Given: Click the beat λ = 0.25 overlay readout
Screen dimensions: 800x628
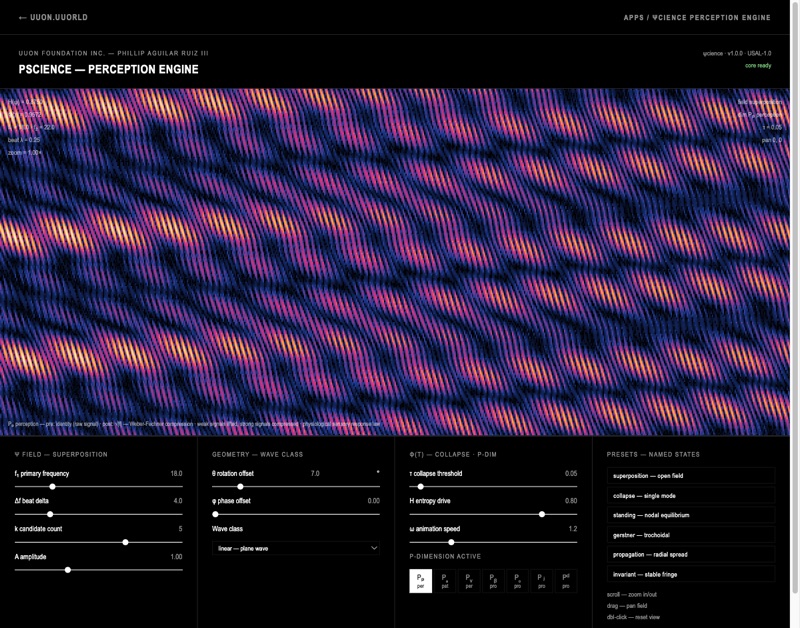Looking at the screenshot, I should (23, 140).
